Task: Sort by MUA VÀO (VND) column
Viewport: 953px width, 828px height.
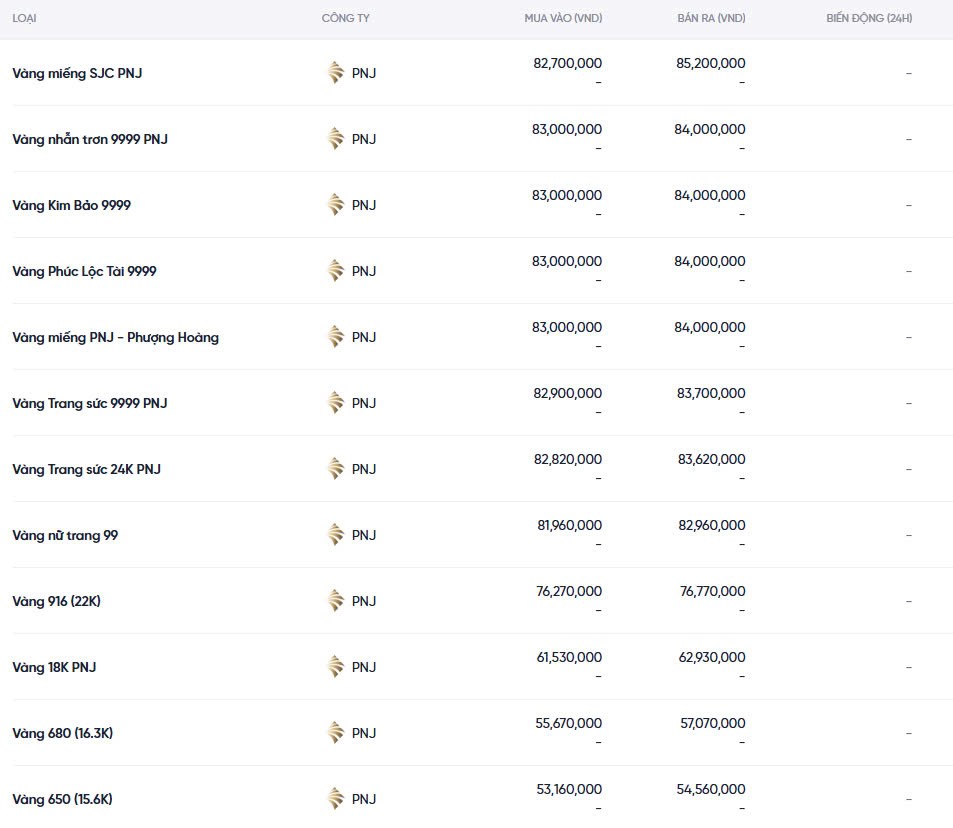Action: click(563, 19)
